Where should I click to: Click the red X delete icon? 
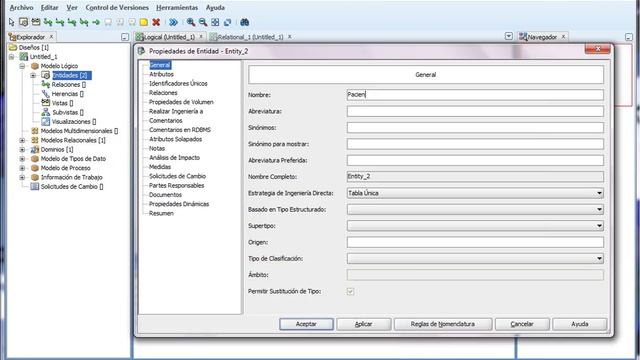click(x=156, y=22)
